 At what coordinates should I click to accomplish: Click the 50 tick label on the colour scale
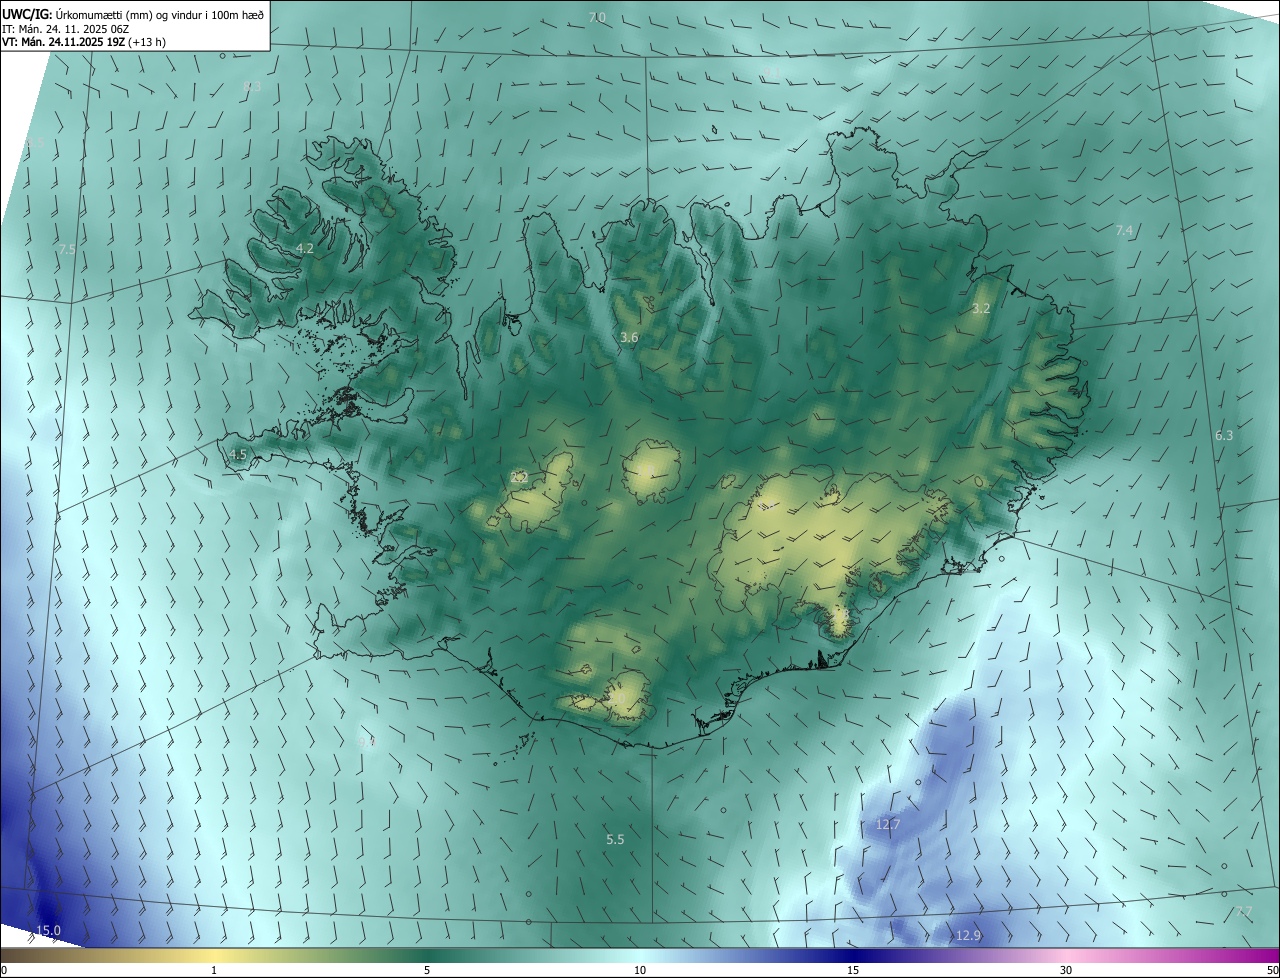tap(1272, 970)
